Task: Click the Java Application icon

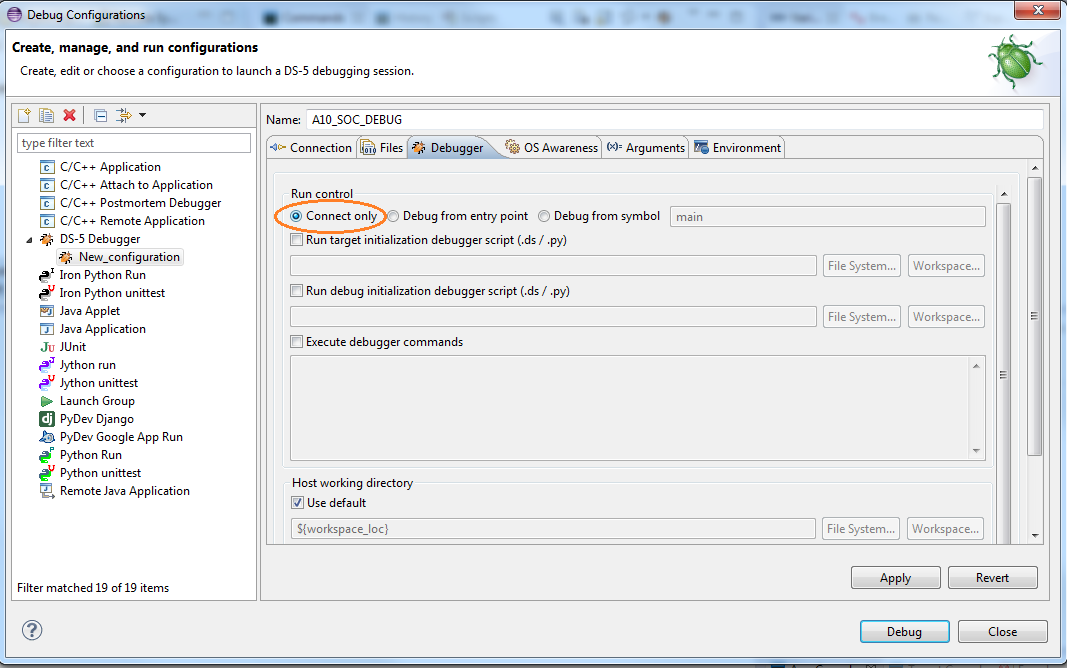Action: [x=47, y=329]
